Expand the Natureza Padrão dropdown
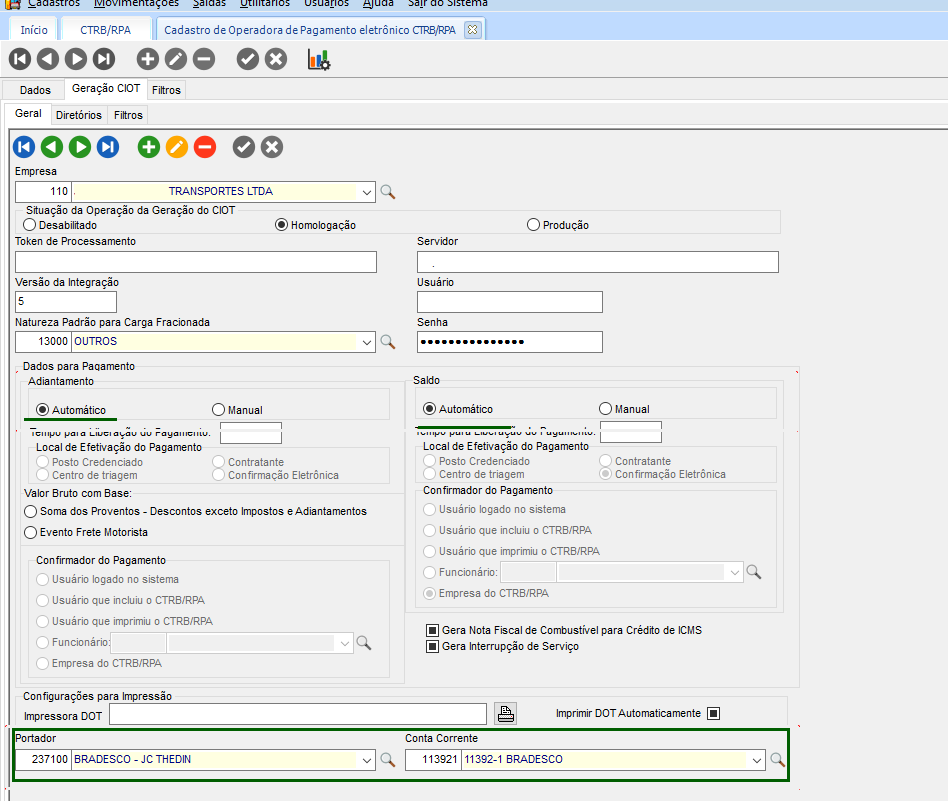The width and height of the screenshot is (948, 801). [367, 342]
